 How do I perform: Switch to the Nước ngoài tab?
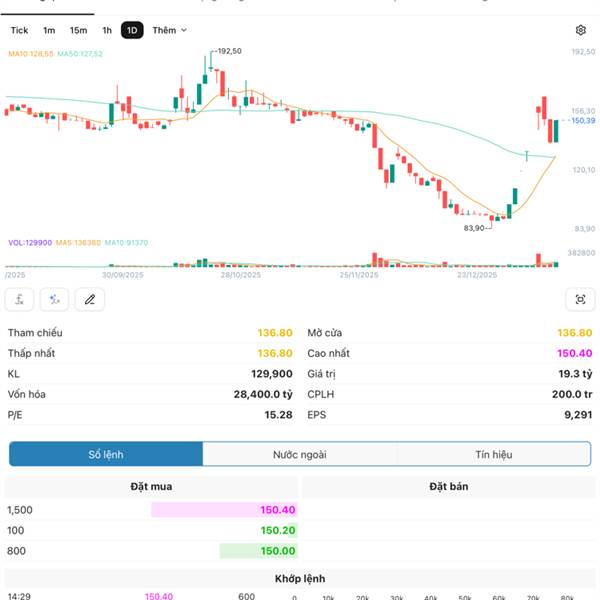(x=300, y=454)
